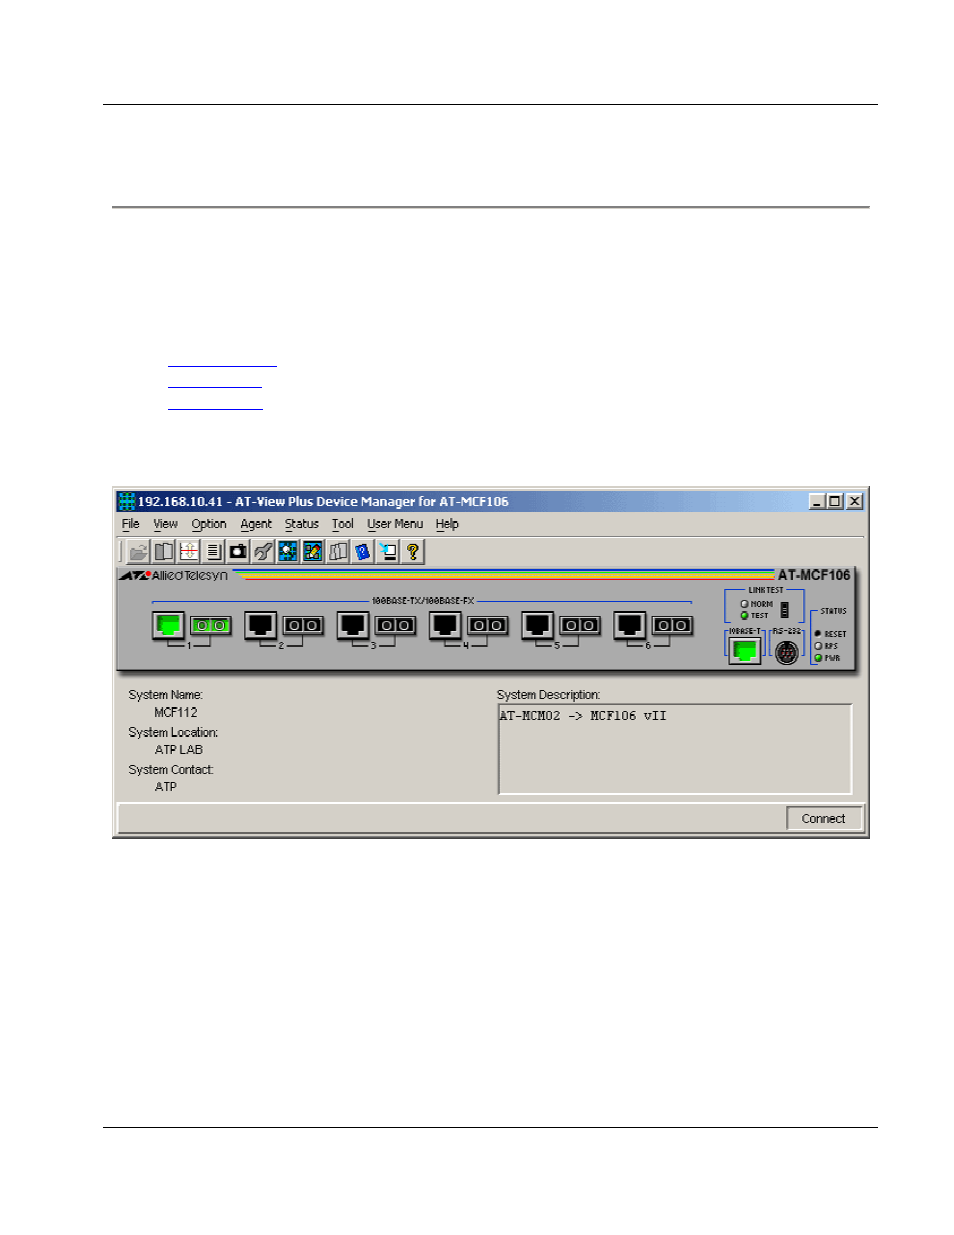
Task: Select the RJ-45 copper port 5
Action: [537, 625]
